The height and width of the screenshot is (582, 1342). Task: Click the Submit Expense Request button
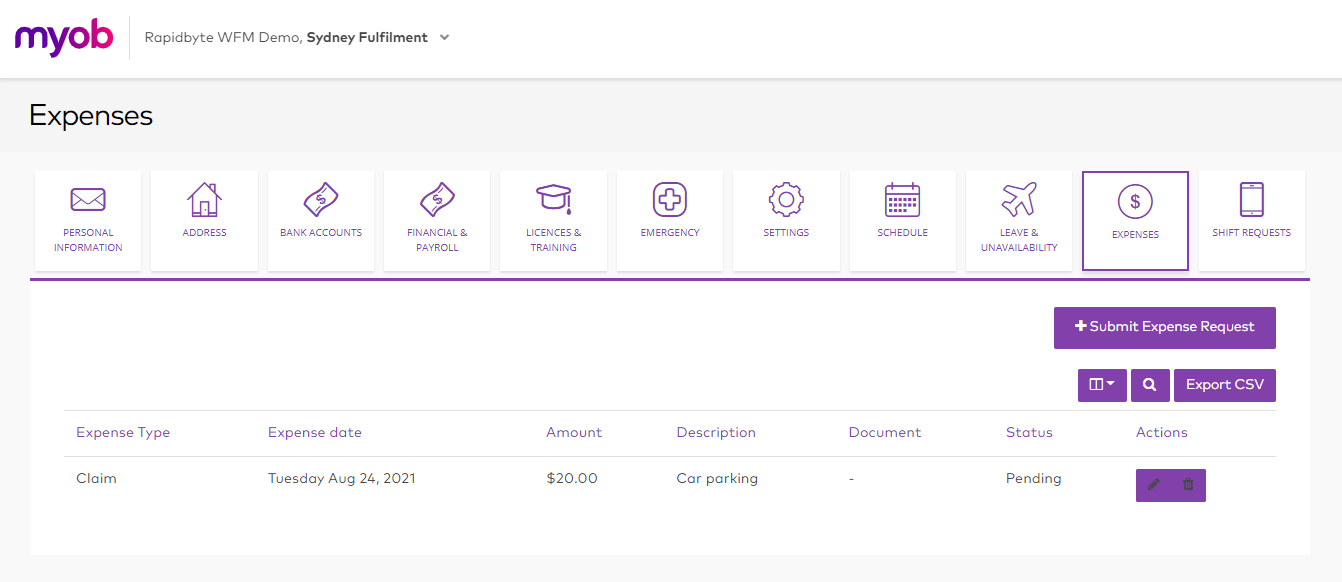pos(1164,327)
